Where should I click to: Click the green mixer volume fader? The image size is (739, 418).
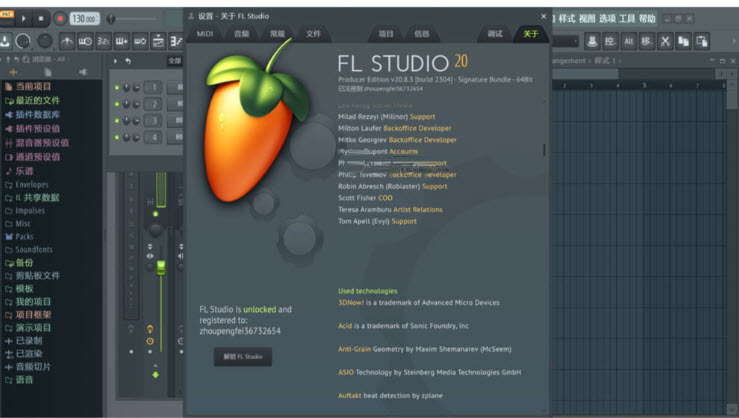click(x=160, y=266)
